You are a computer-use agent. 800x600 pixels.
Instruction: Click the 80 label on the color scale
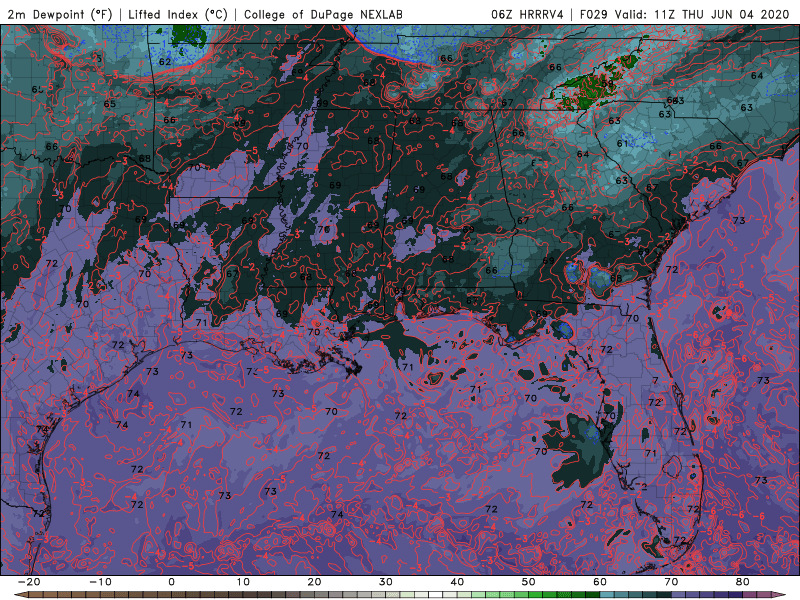pos(743,582)
